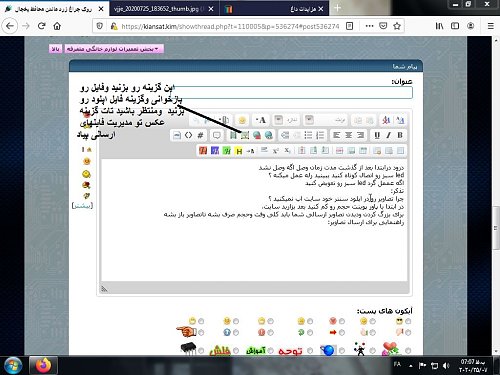Click the page vertical scrollbar thumb
Viewport: 500px width, 375px height.
[496, 228]
